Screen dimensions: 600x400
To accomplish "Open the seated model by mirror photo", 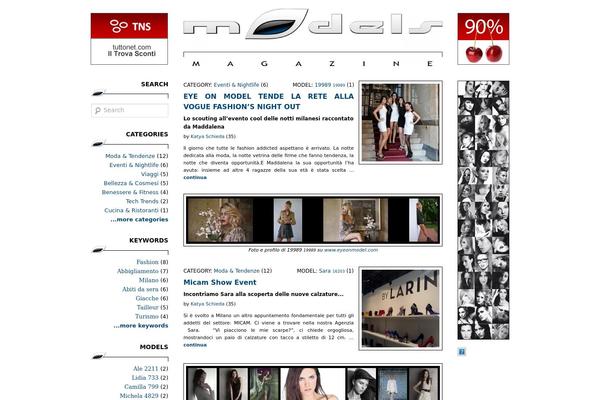I will [x=355, y=220].
